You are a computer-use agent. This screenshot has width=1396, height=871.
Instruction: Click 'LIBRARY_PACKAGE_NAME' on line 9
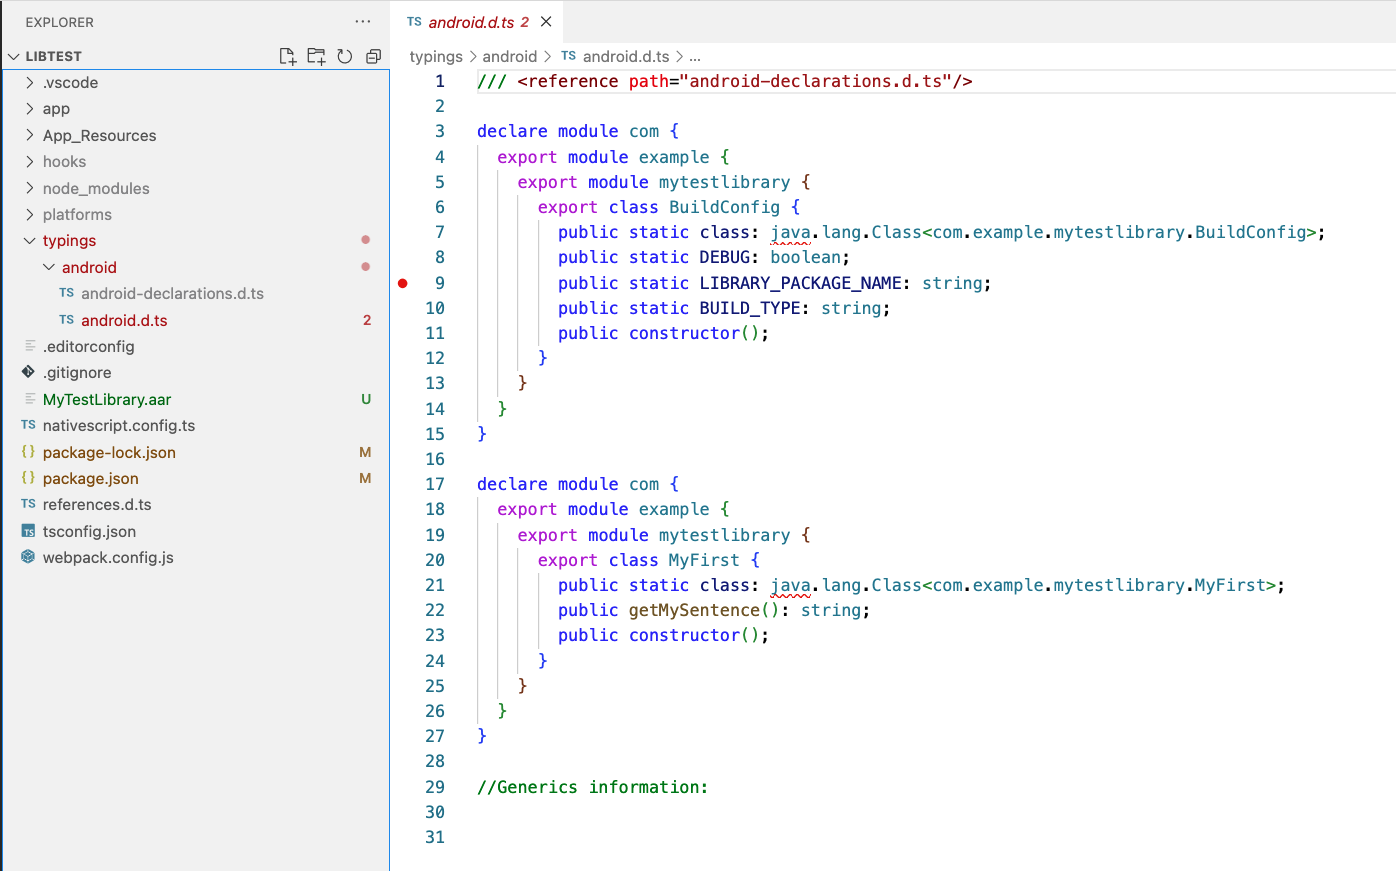coord(800,283)
